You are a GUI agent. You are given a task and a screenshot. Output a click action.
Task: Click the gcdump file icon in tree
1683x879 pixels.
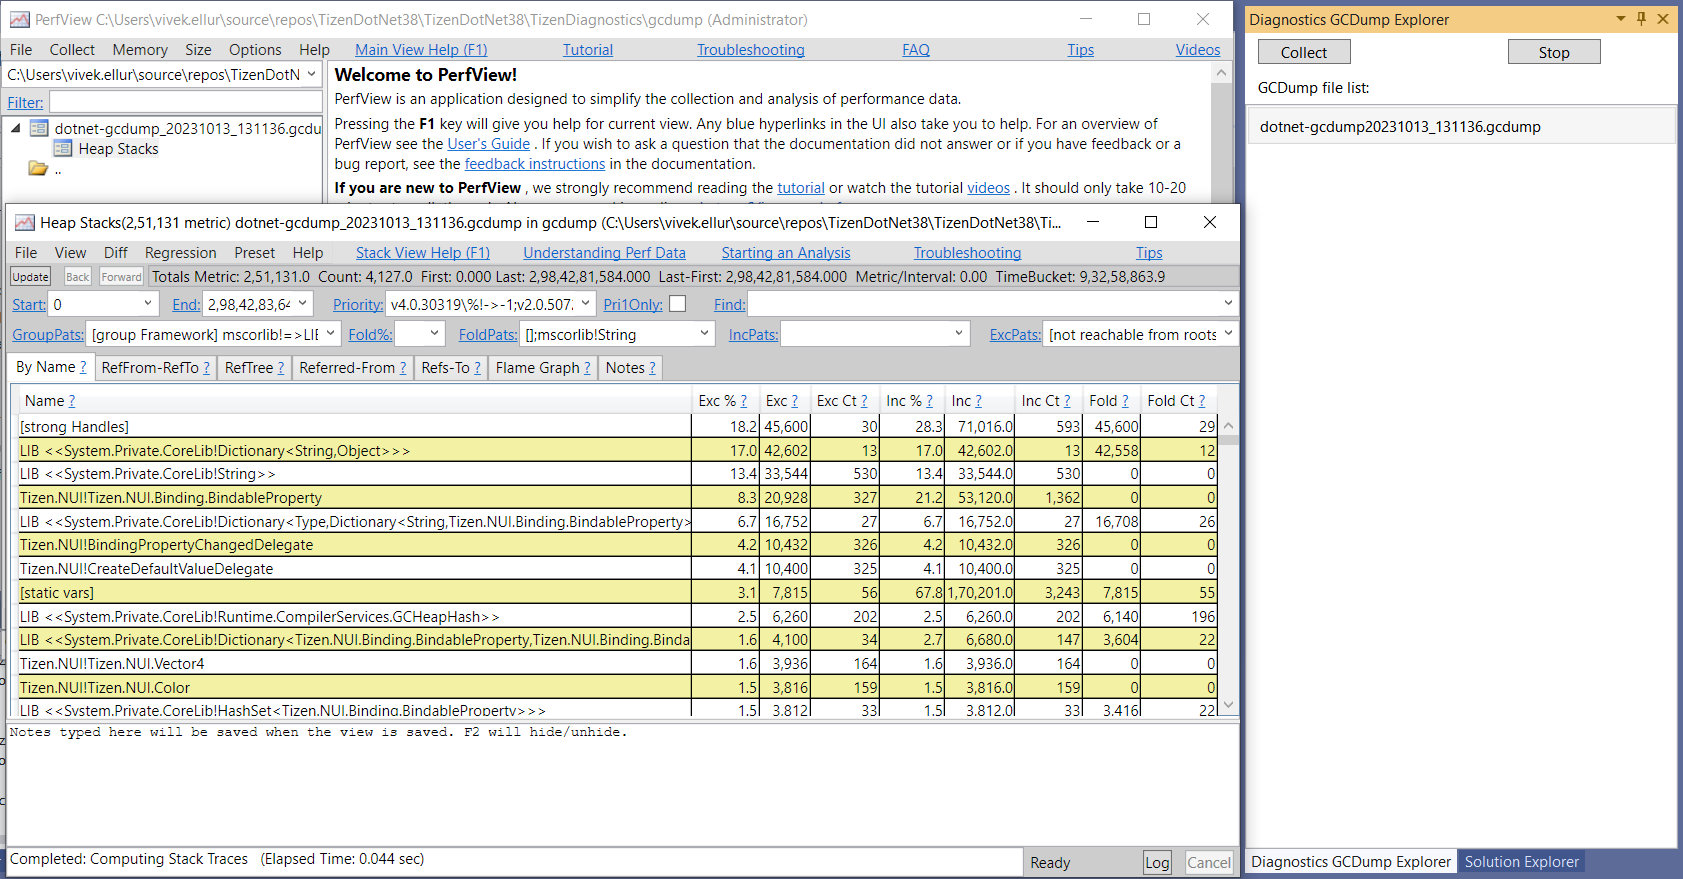[x=40, y=128]
